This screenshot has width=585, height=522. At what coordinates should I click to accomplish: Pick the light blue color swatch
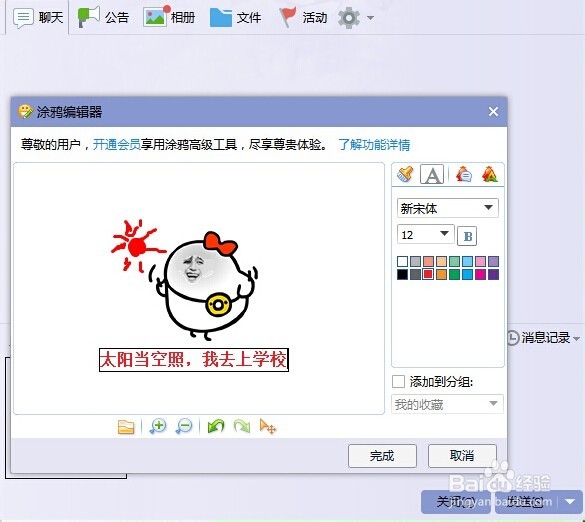point(467,261)
